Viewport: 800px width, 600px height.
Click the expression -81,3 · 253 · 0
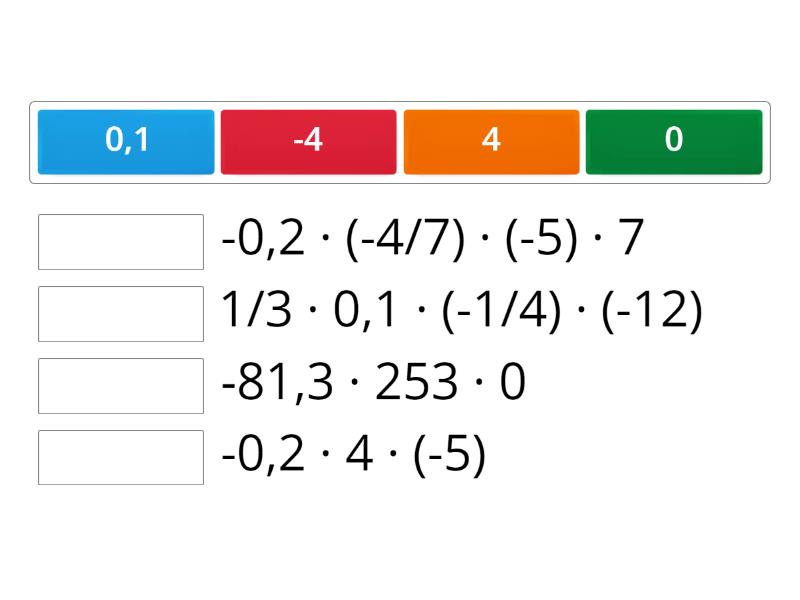[x=373, y=385]
